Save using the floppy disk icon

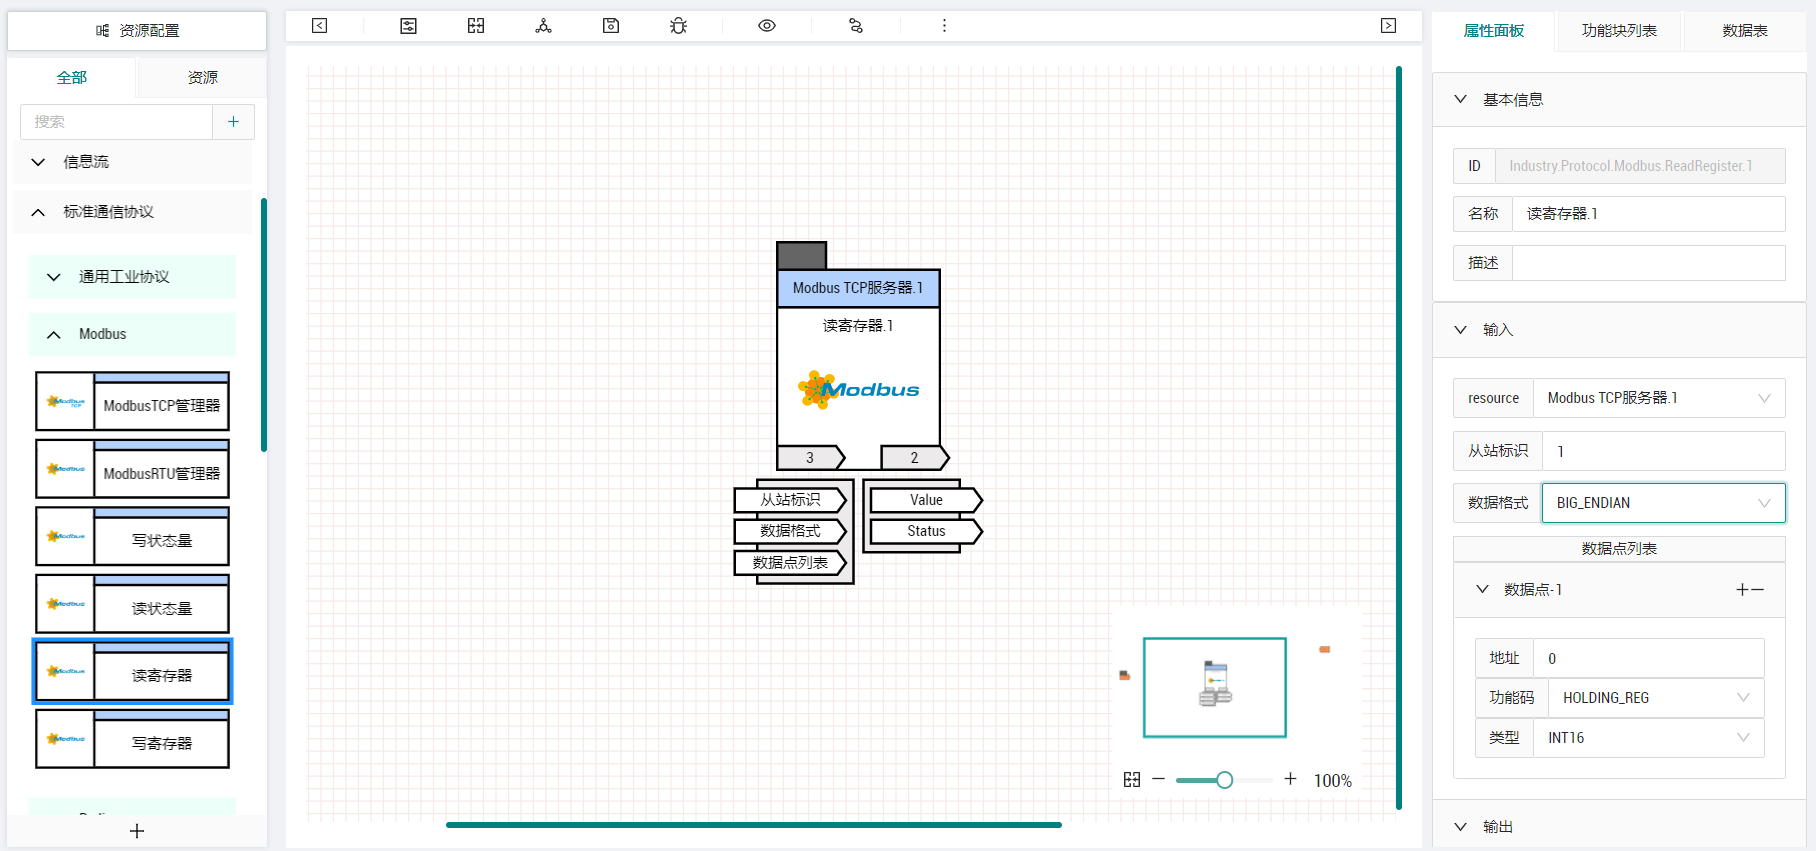point(611,26)
